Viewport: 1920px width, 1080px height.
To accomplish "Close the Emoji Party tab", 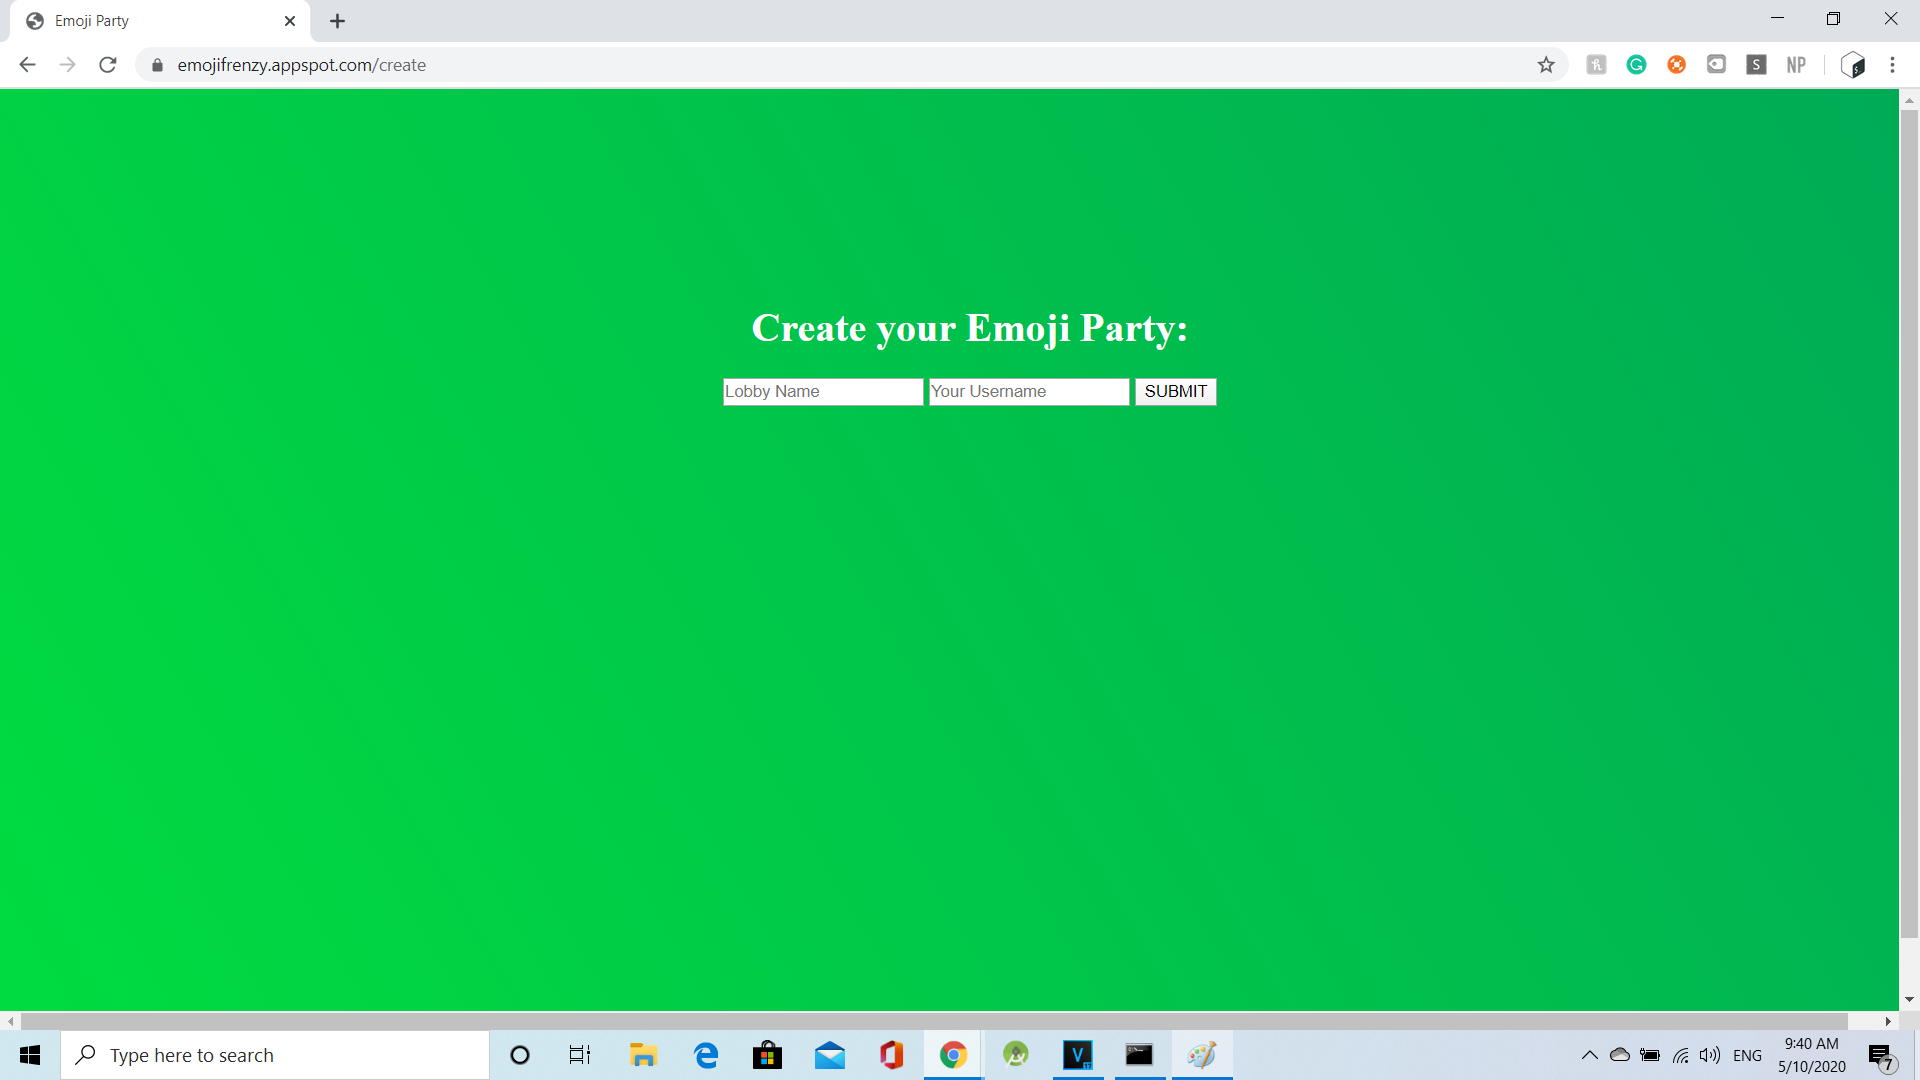I will (x=290, y=21).
